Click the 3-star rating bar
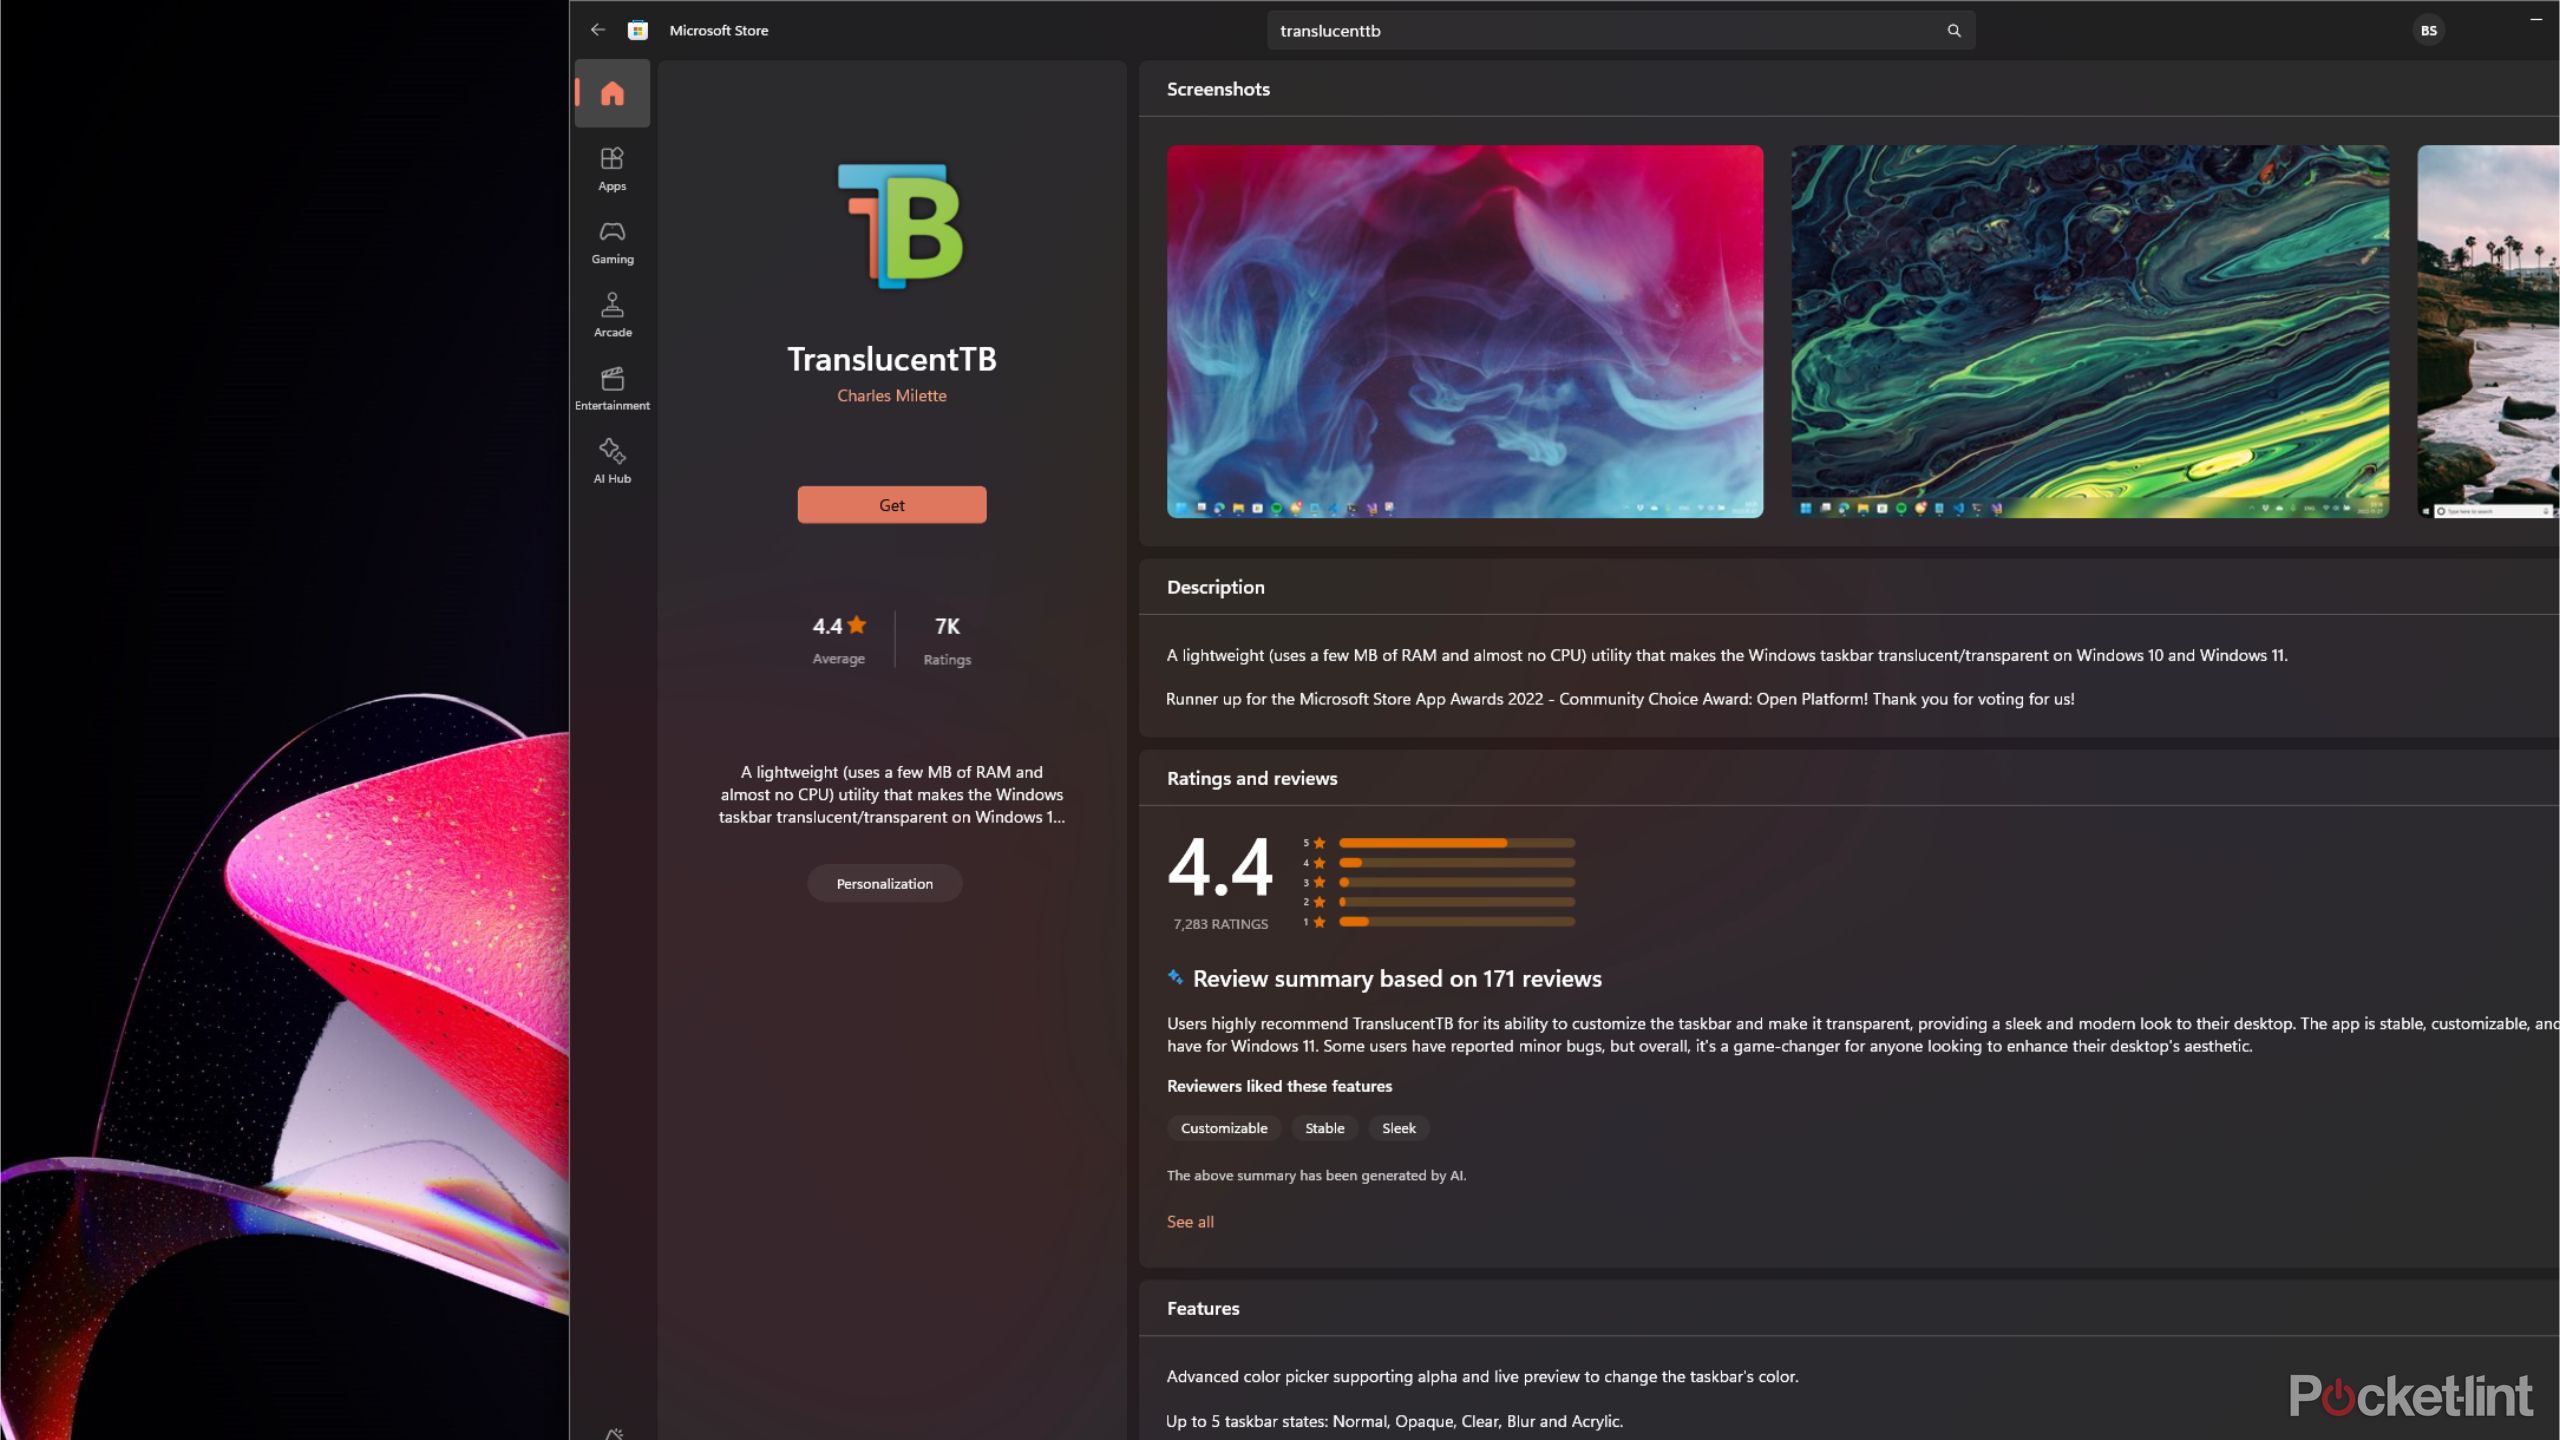Screen dimensions: 2560x1440 click(x=1457, y=882)
